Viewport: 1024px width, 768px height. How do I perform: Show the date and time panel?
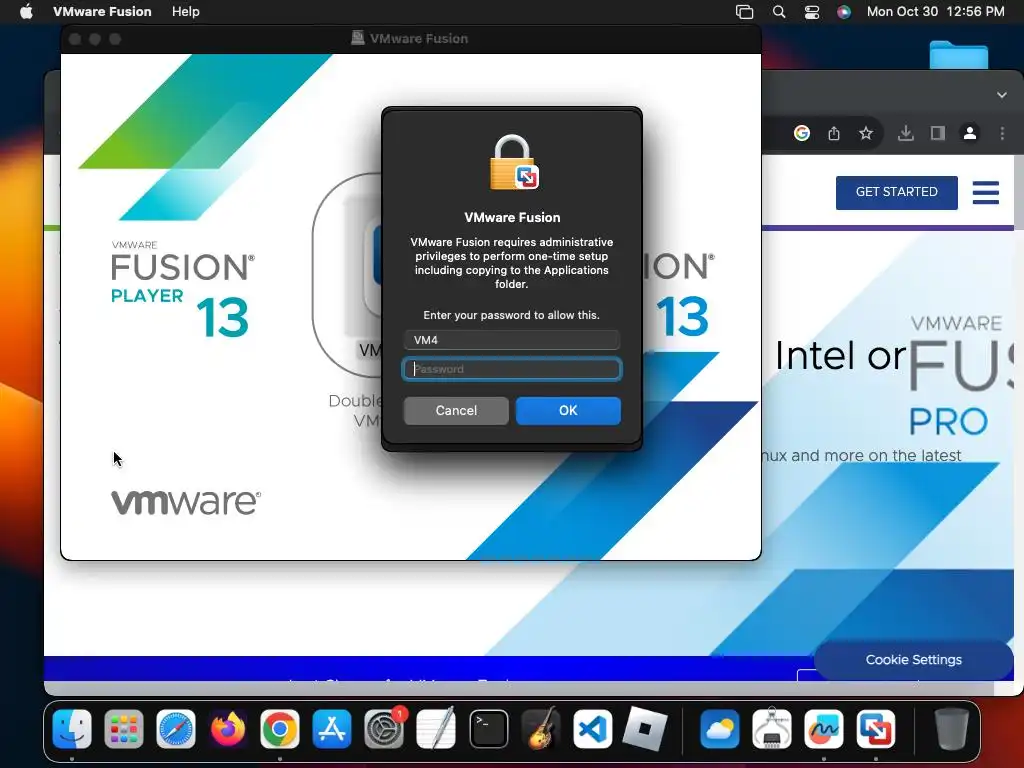click(x=935, y=12)
